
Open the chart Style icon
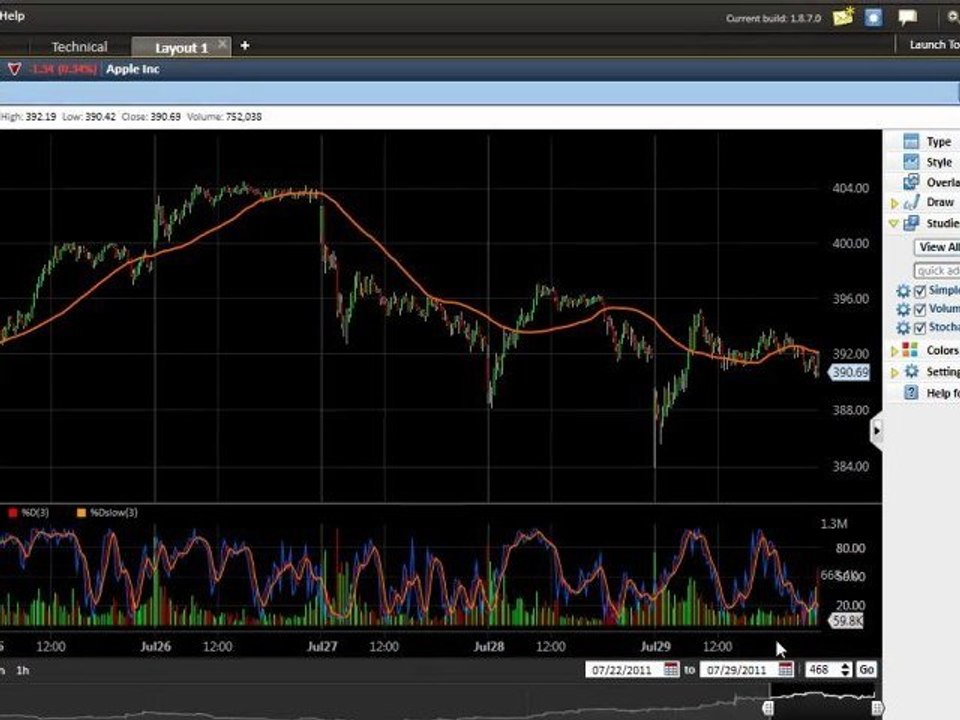click(x=911, y=162)
